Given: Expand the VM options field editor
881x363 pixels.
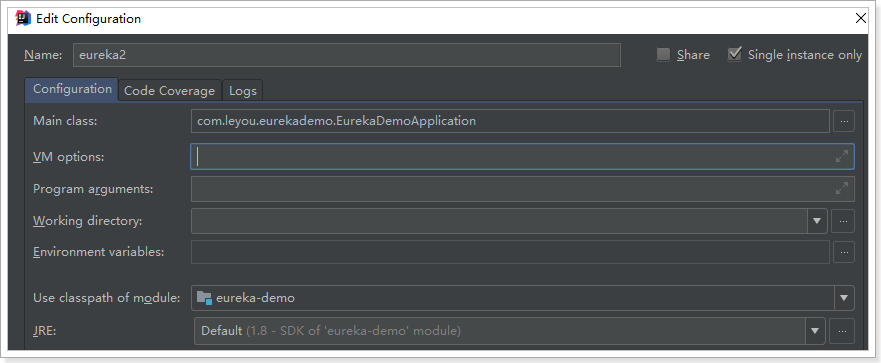Looking at the screenshot, I should [x=841, y=157].
